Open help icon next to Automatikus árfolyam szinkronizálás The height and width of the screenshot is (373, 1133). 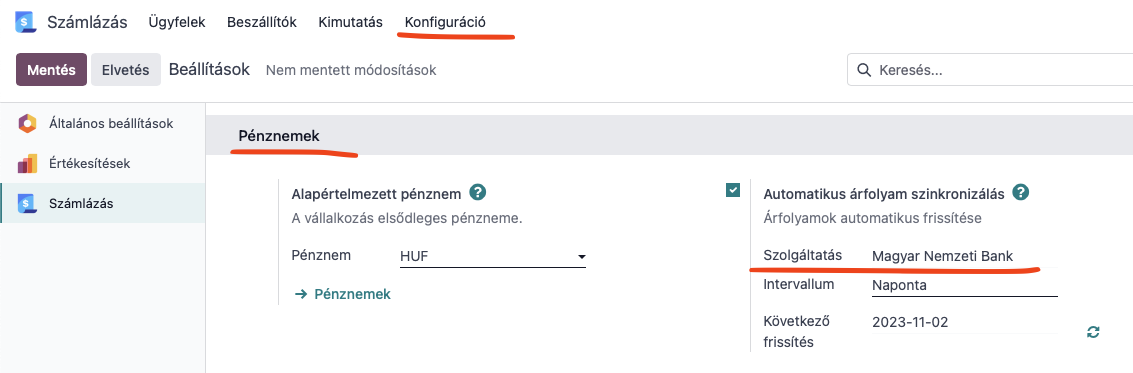(x=1020, y=193)
